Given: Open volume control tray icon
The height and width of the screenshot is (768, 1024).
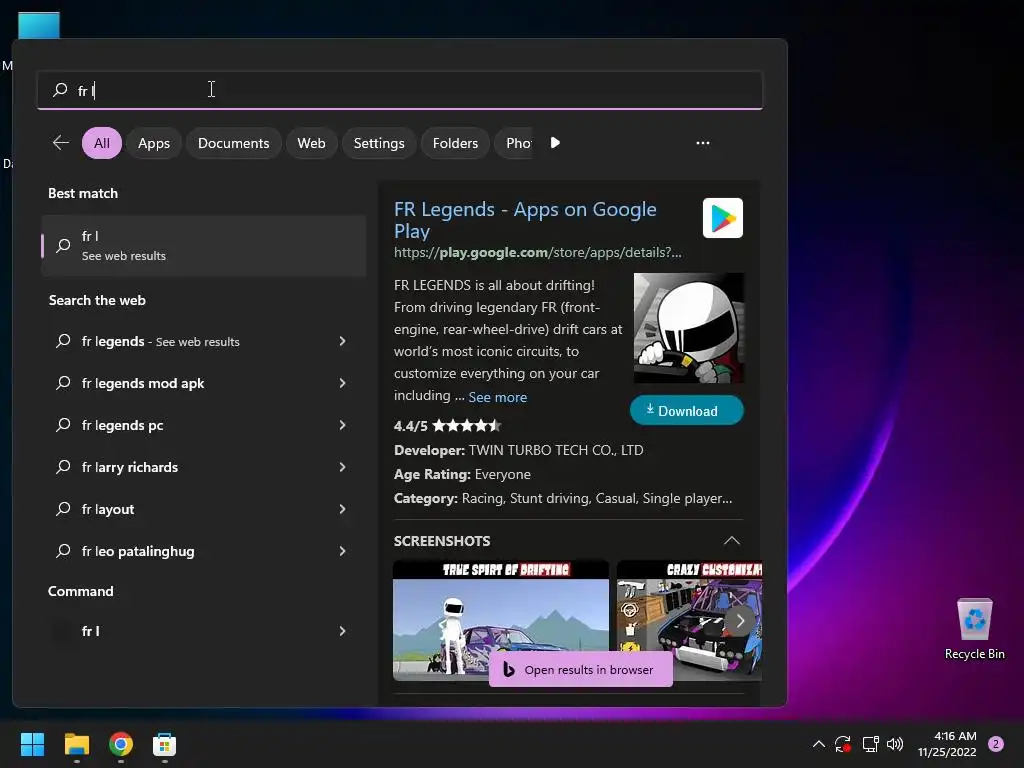Looking at the screenshot, I should [895, 744].
